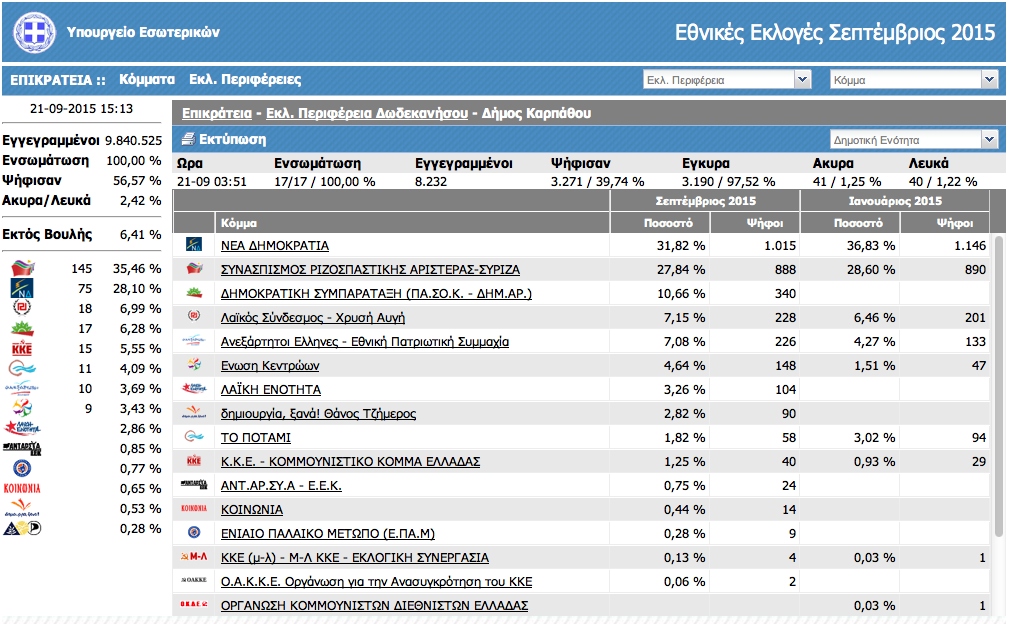Click the Χρυσή Αυγή row logo in table
This screenshot has width=1014, height=624.
pyautogui.click(x=194, y=316)
